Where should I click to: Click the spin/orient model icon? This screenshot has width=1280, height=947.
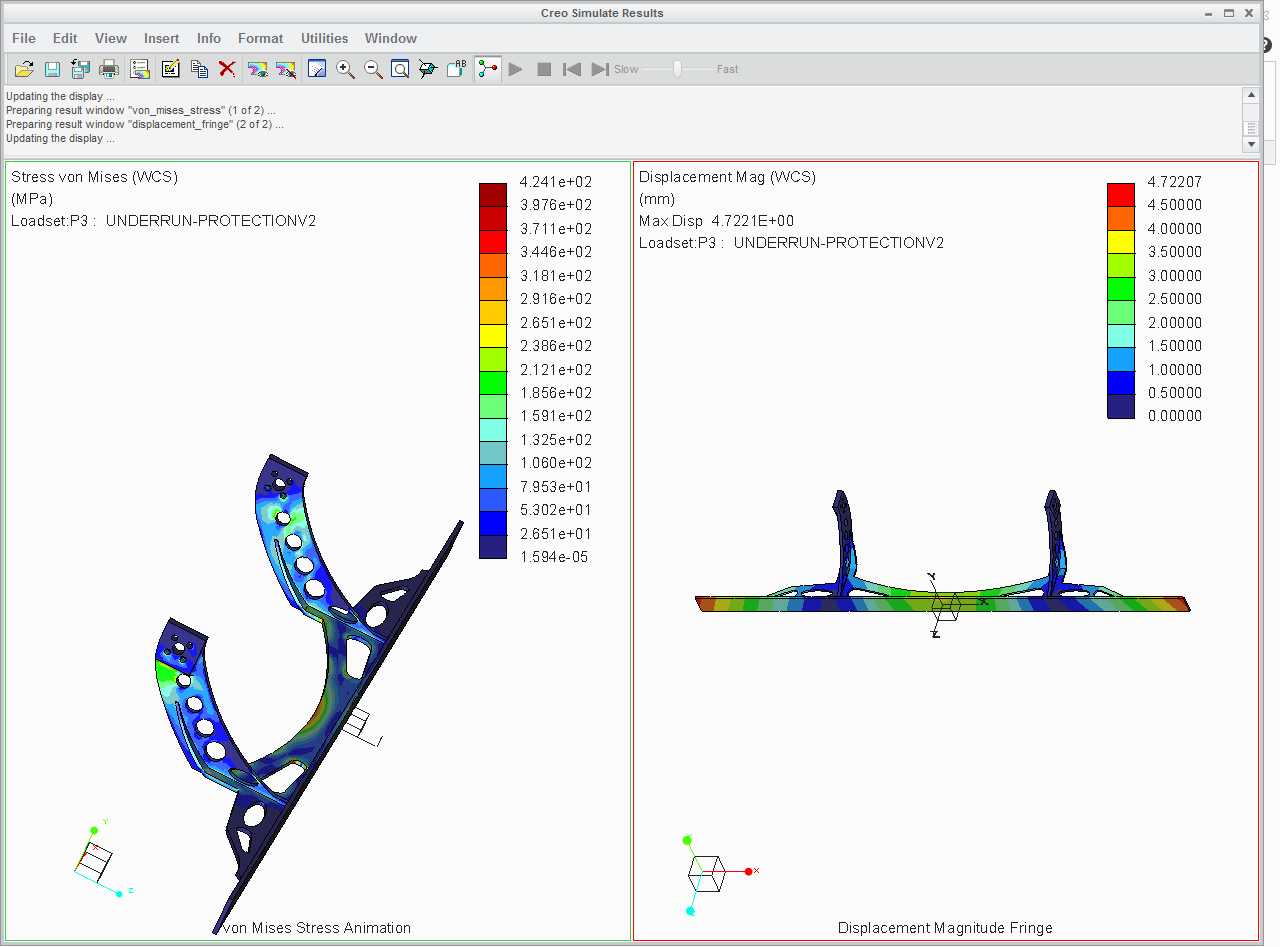tap(428, 69)
